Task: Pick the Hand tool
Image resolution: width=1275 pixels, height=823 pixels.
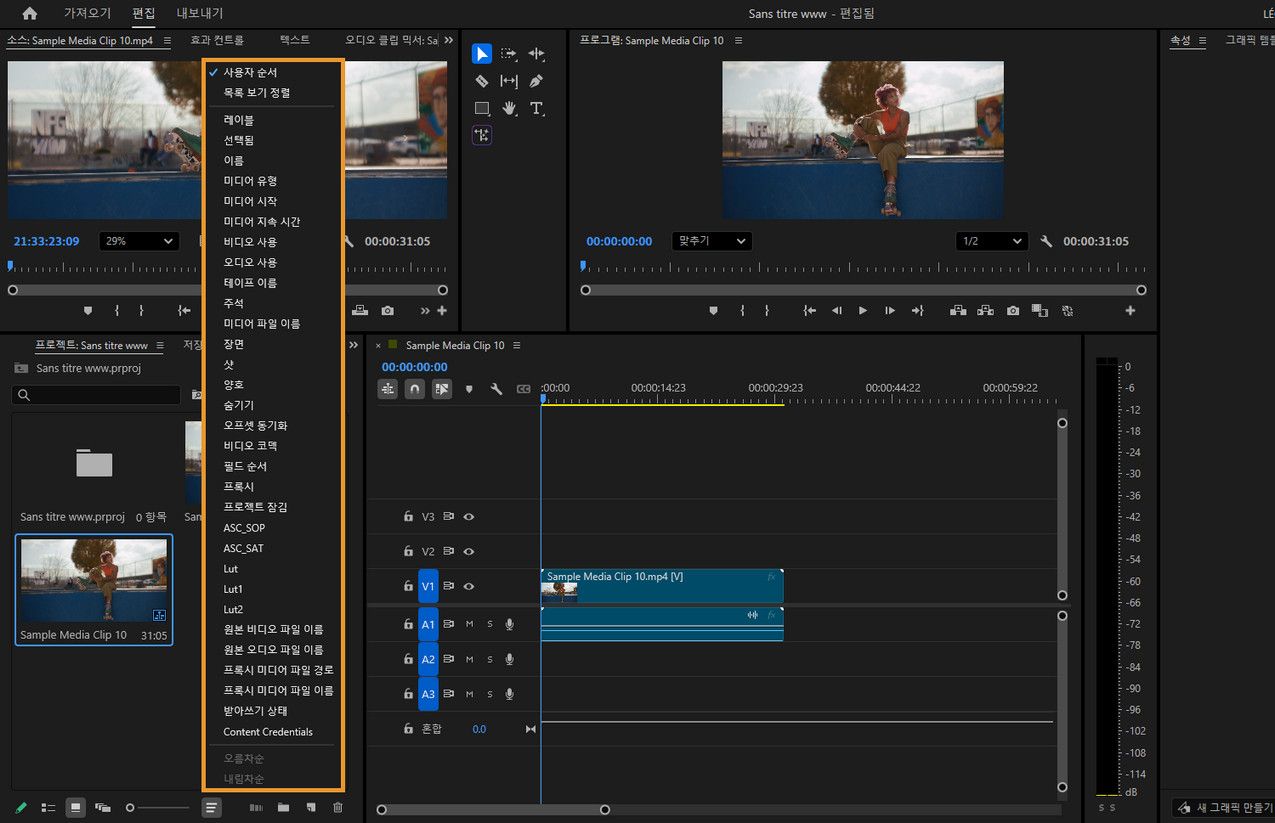Action: click(x=509, y=108)
